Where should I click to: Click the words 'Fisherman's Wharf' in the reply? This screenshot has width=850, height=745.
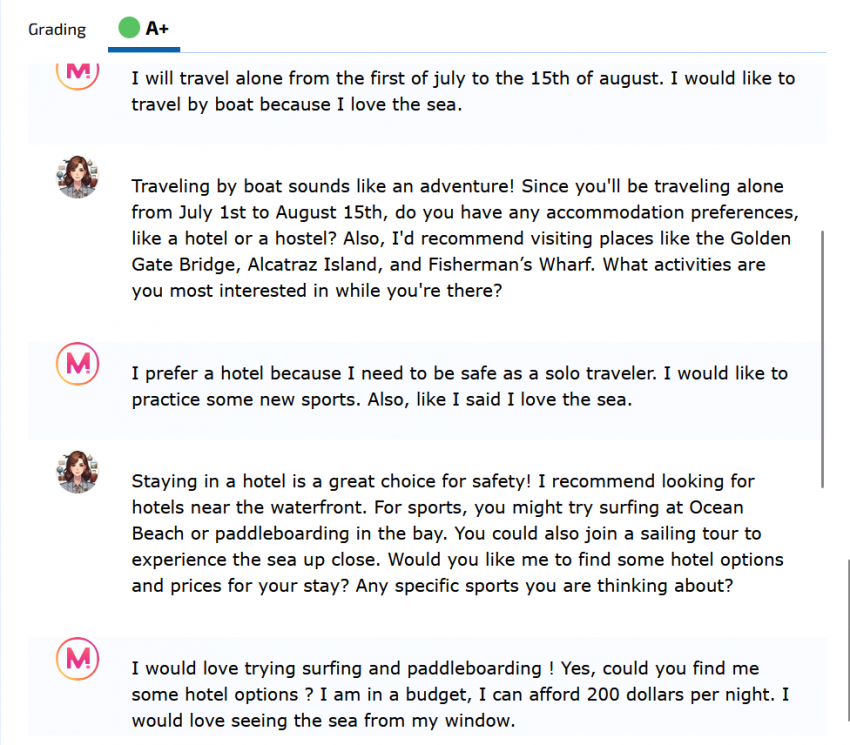tap(511, 265)
